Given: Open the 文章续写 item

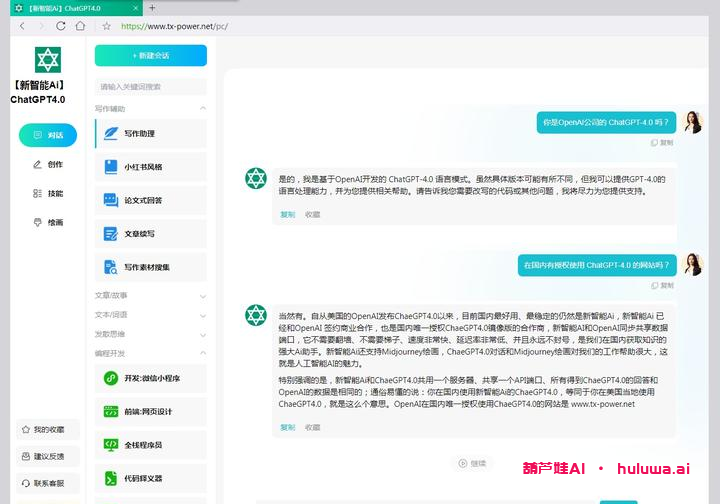Looking at the screenshot, I should click(x=151, y=234).
